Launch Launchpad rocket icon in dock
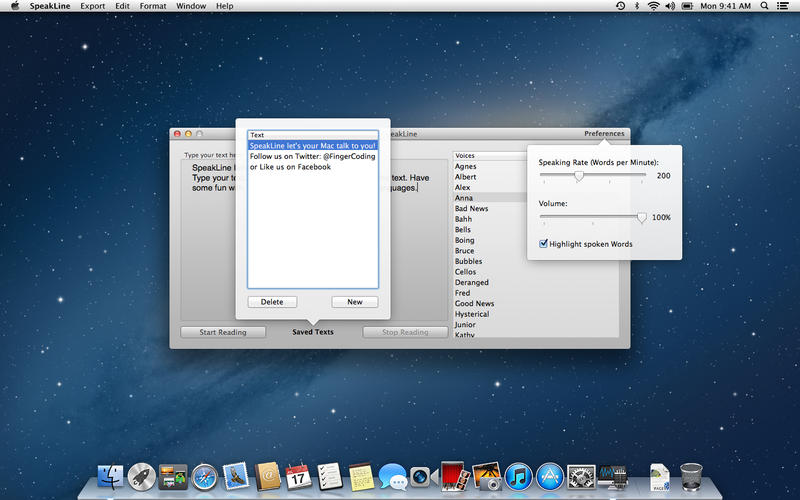The height and width of the screenshot is (500, 800). pyautogui.click(x=141, y=477)
